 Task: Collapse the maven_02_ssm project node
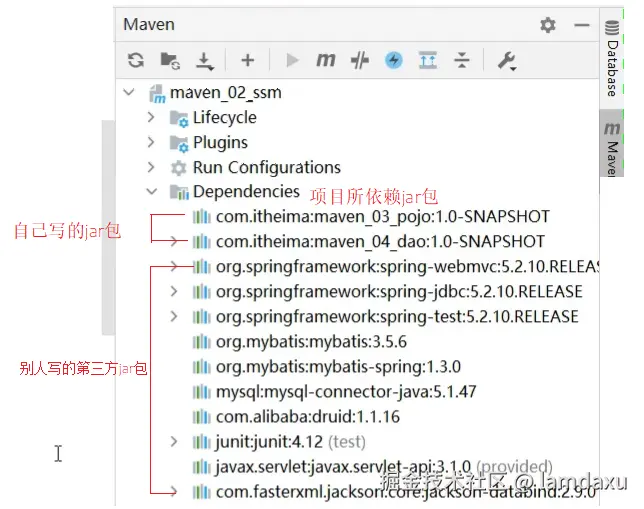(129, 92)
